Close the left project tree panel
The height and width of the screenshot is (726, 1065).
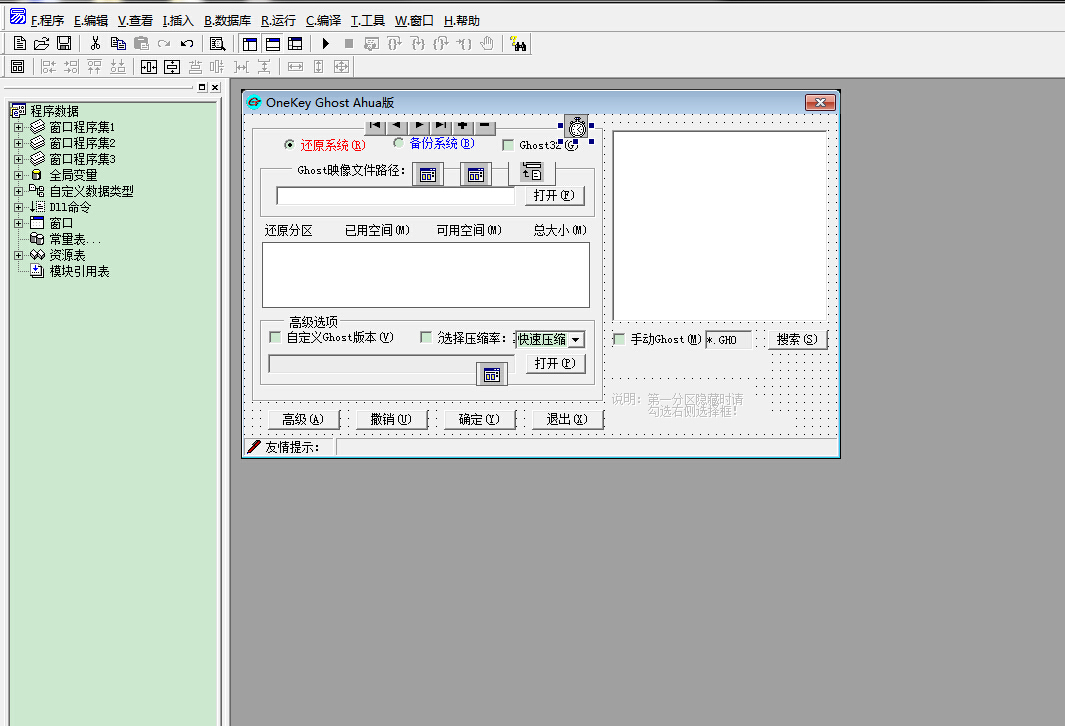(215, 88)
